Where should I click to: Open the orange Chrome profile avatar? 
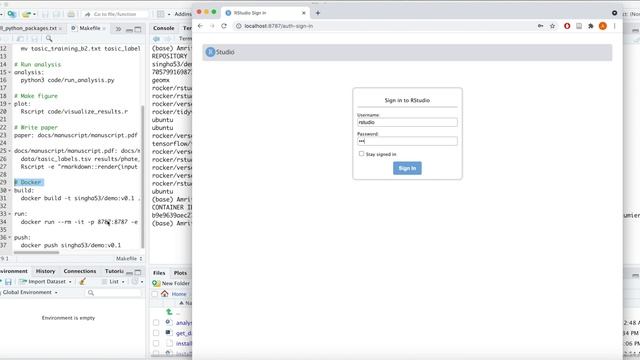(603, 26)
